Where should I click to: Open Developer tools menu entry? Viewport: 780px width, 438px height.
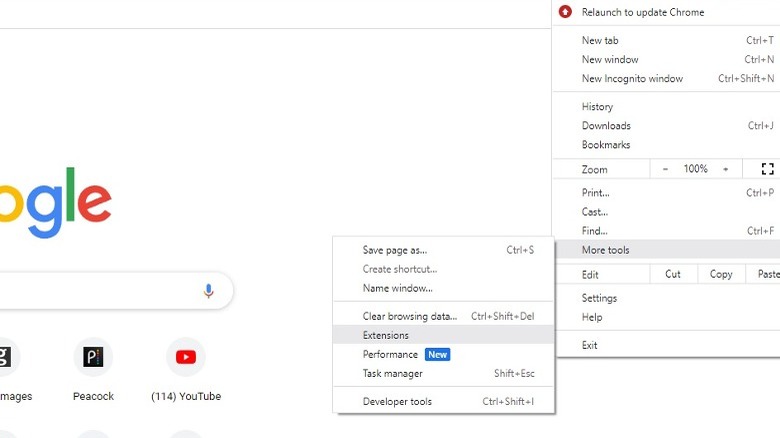[x=397, y=402]
